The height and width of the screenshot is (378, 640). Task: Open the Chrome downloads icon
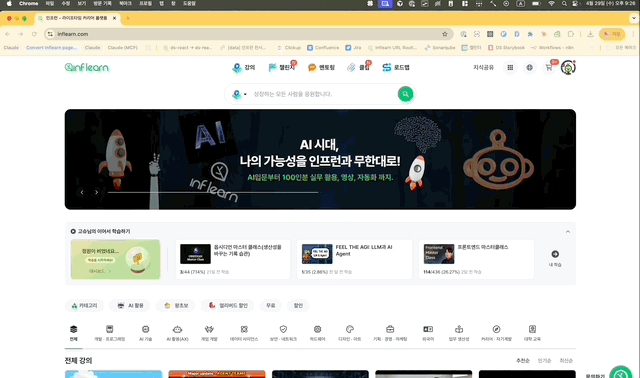(590, 34)
